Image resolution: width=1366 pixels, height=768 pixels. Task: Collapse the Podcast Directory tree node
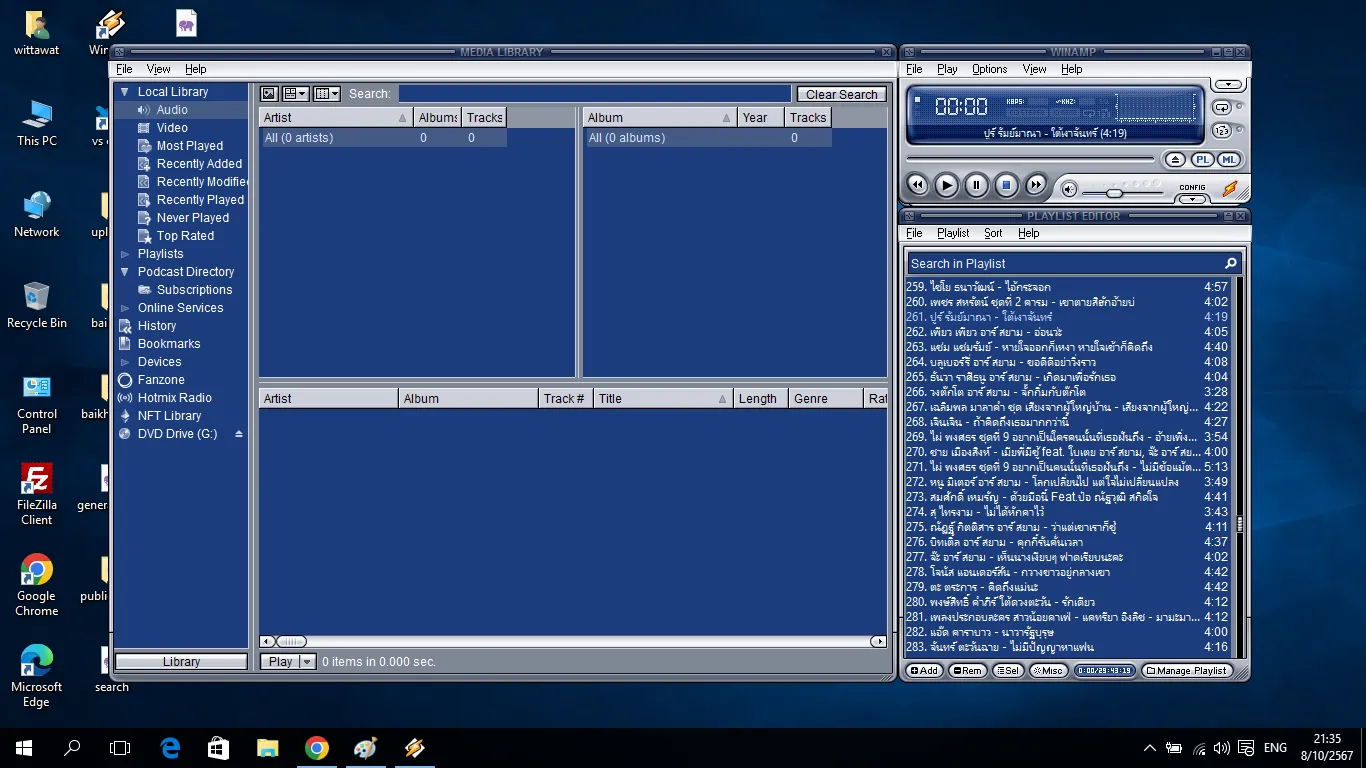[125, 272]
